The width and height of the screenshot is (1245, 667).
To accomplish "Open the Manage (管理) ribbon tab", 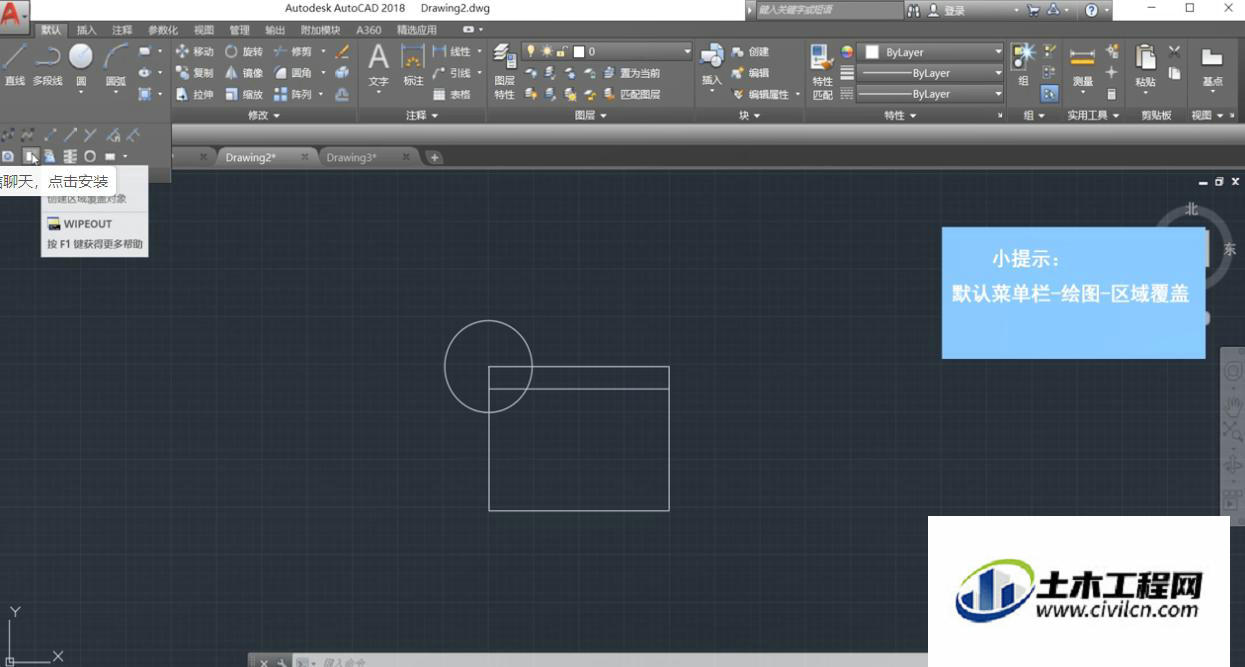I will pyautogui.click(x=240, y=30).
